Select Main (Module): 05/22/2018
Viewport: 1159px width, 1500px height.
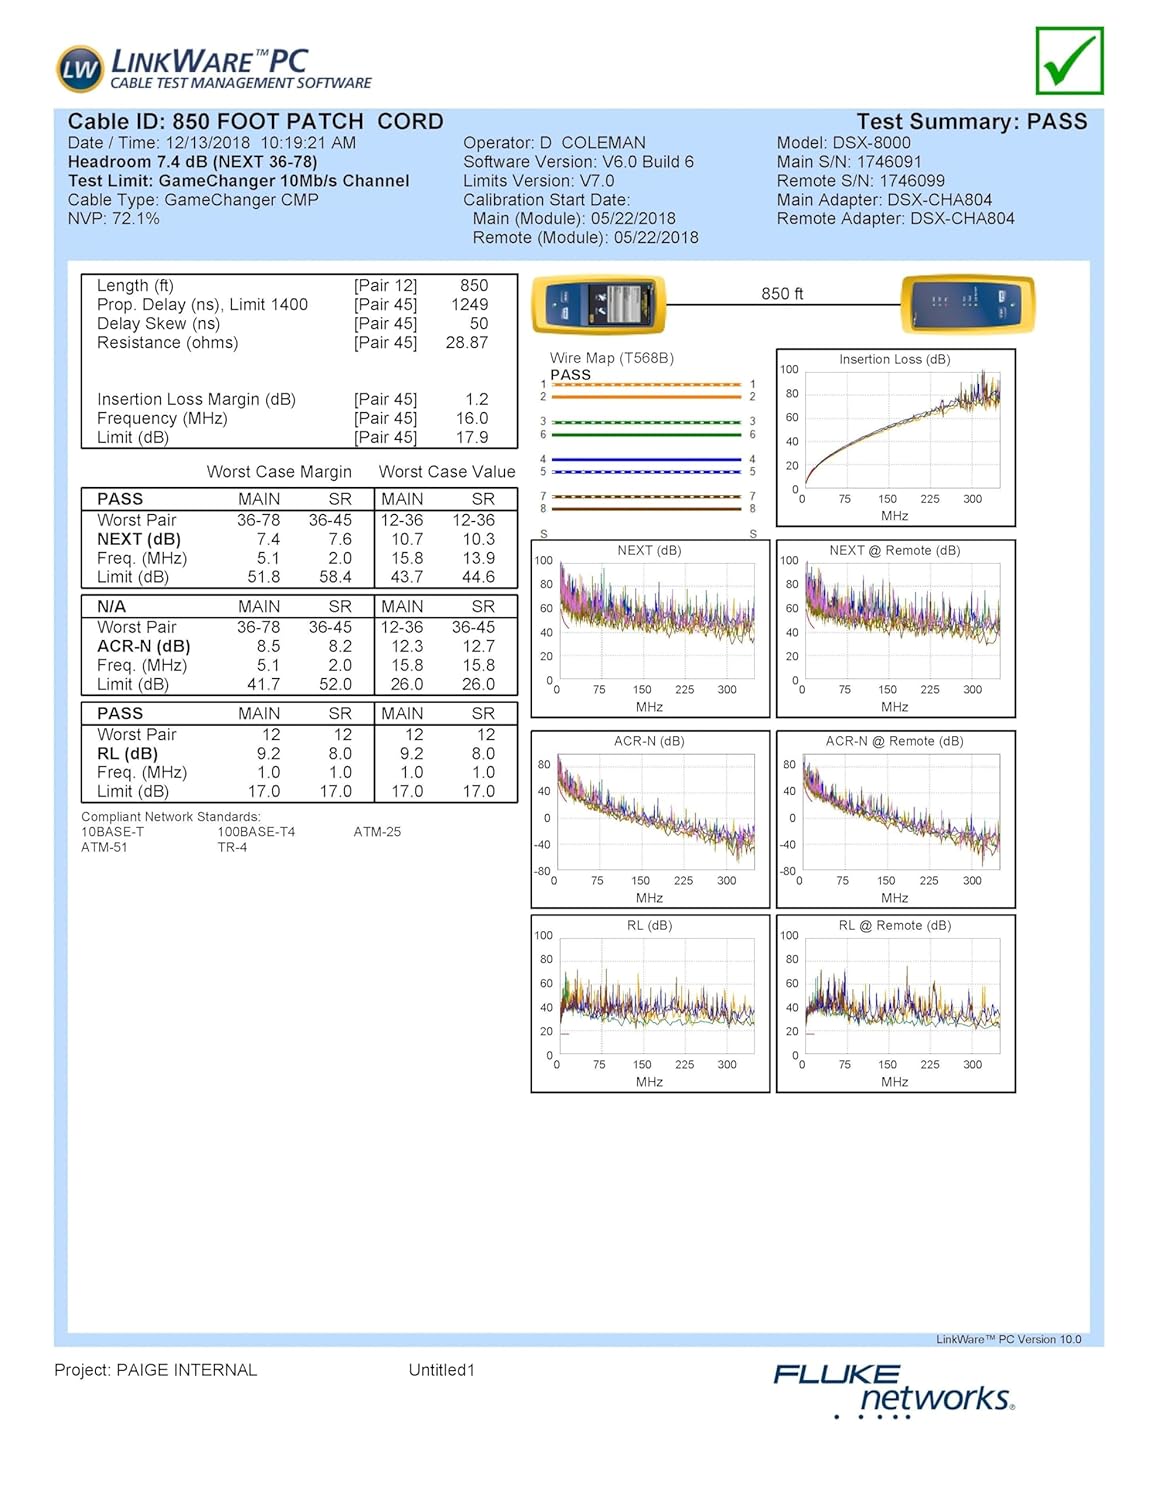pyautogui.click(x=574, y=219)
